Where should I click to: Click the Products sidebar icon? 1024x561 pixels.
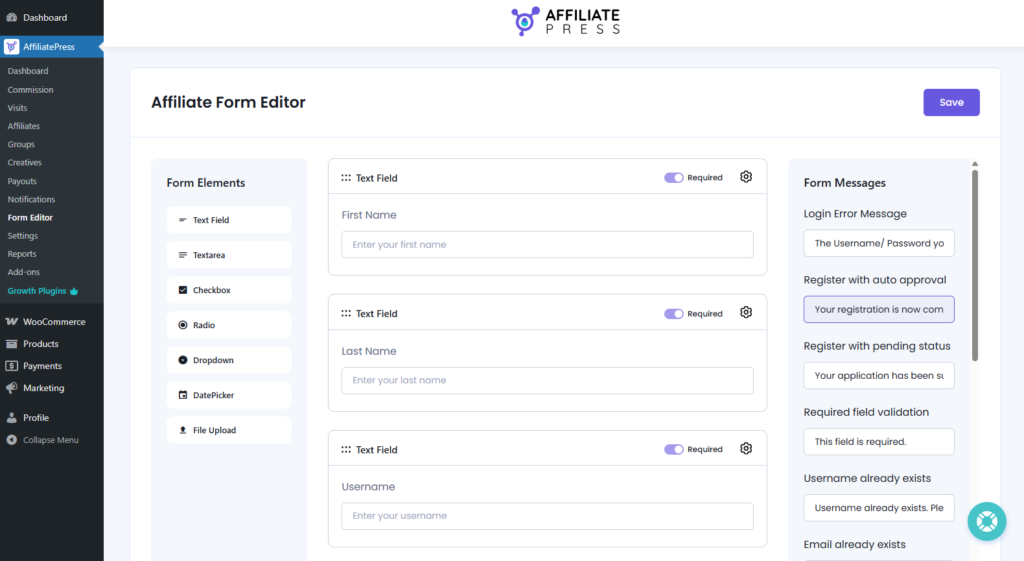[x=12, y=344]
